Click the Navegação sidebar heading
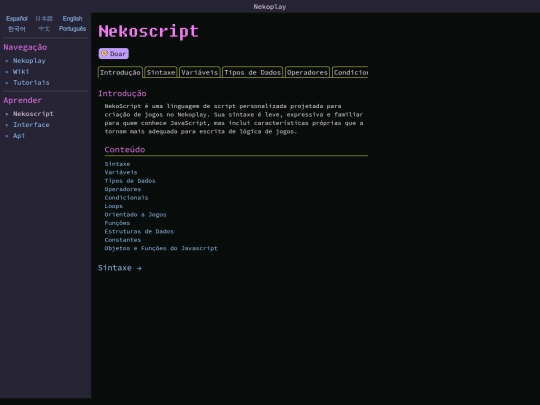The height and width of the screenshot is (405, 540). pyautogui.click(x=25, y=48)
